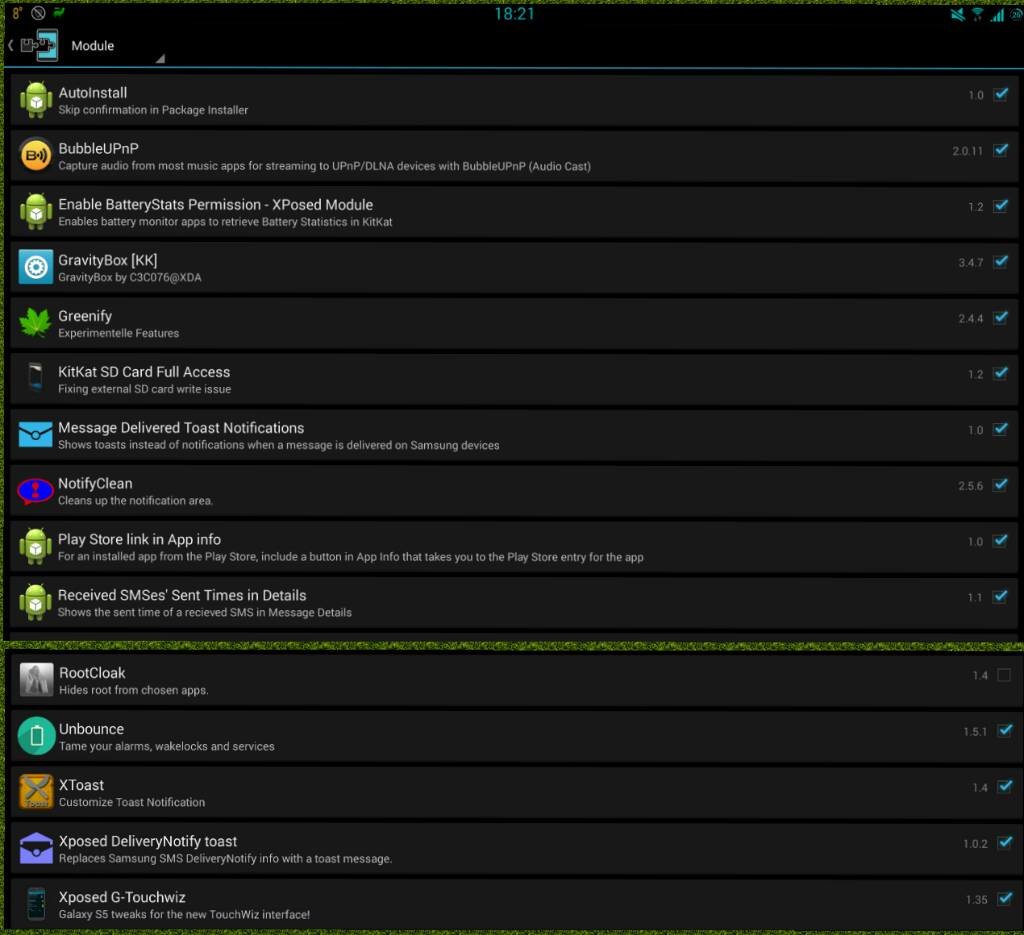Enable the RootCloak module checkbox
Image resolution: width=1024 pixels, height=935 pixels.
(1004, 675)
